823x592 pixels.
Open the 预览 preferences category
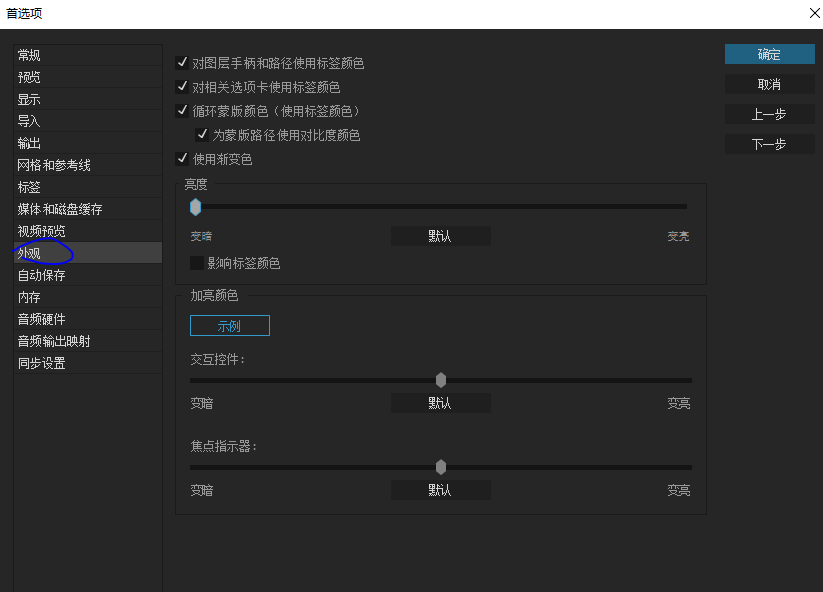pos(88,77)
